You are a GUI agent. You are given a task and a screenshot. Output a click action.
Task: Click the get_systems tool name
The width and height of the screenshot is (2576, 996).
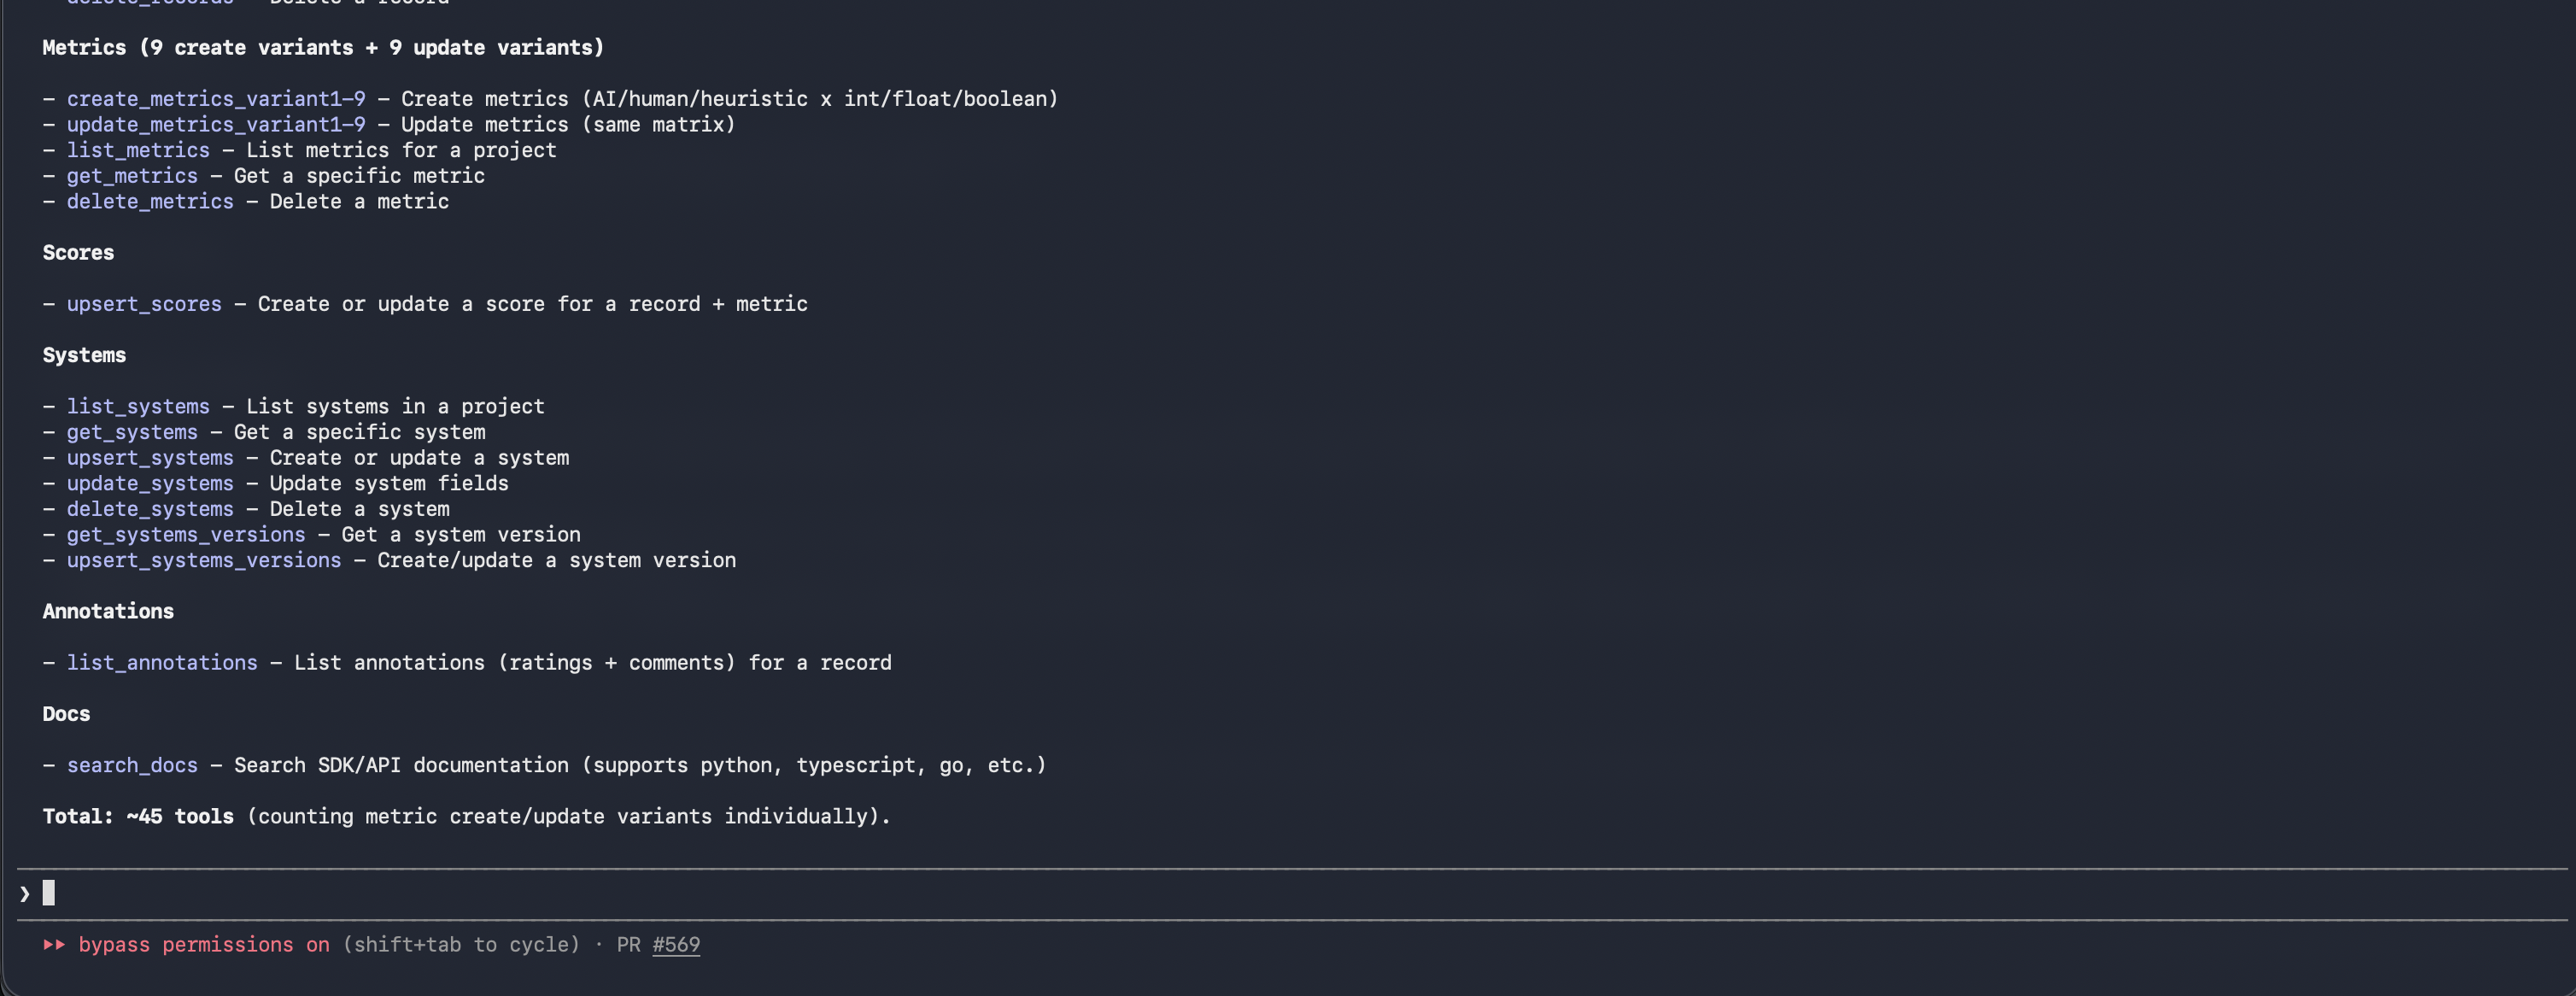pos(132,432)
